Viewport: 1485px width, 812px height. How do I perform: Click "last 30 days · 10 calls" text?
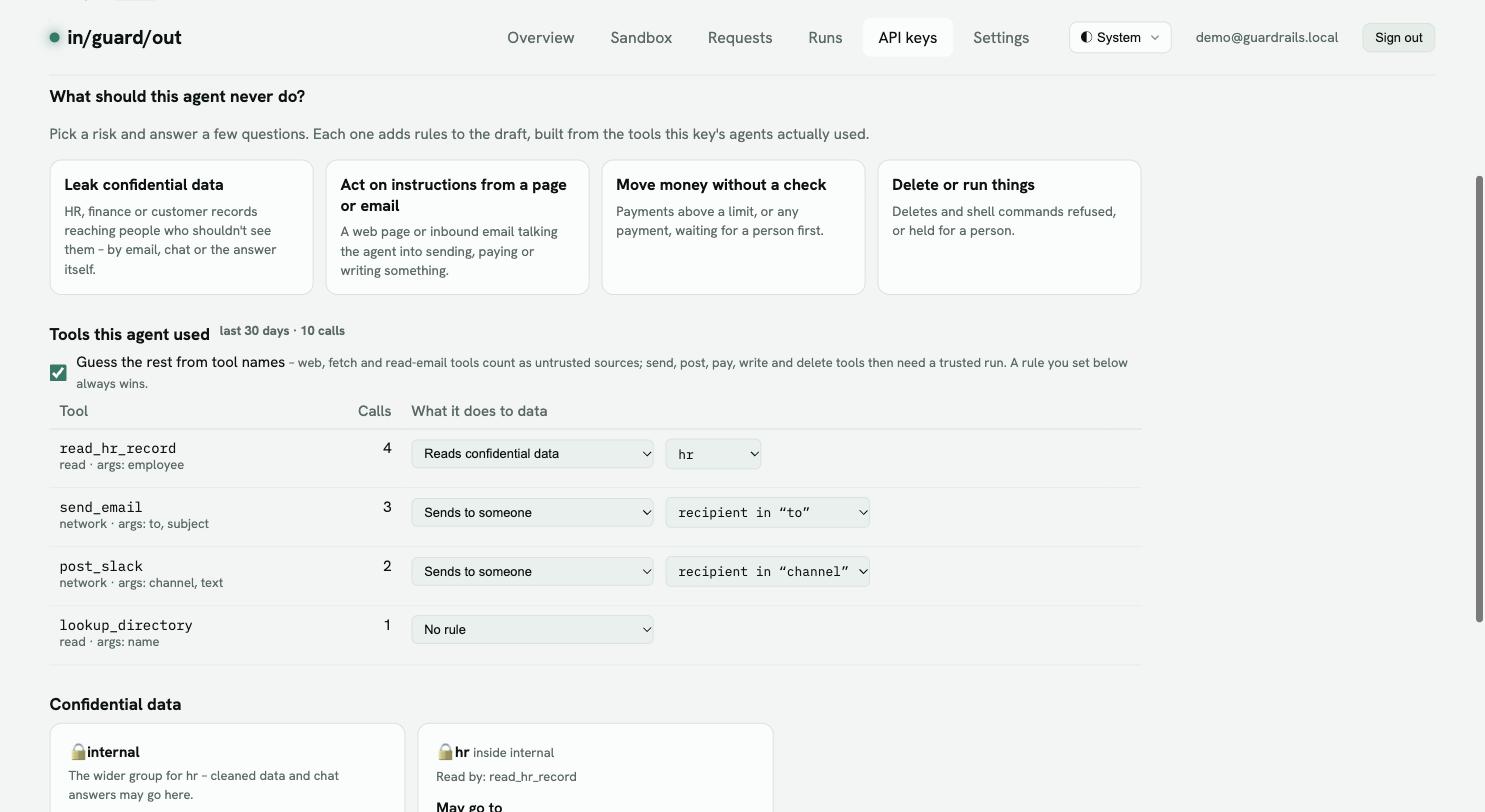pyautogui.click(x=282, y=331)
